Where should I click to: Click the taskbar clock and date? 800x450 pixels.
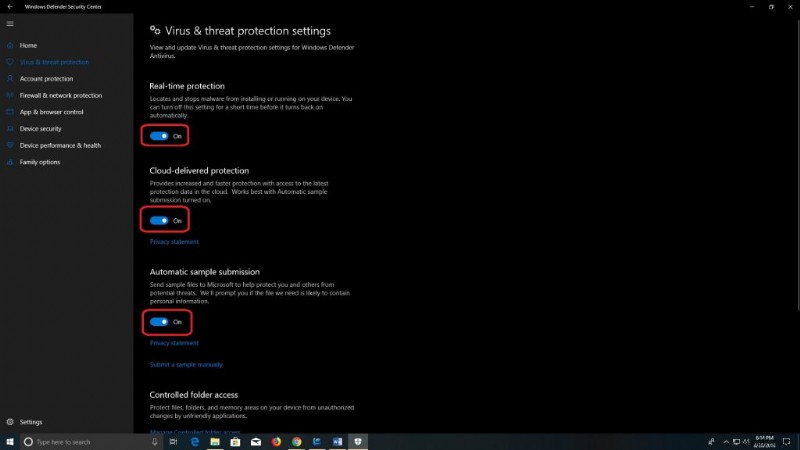coord(764,442)
